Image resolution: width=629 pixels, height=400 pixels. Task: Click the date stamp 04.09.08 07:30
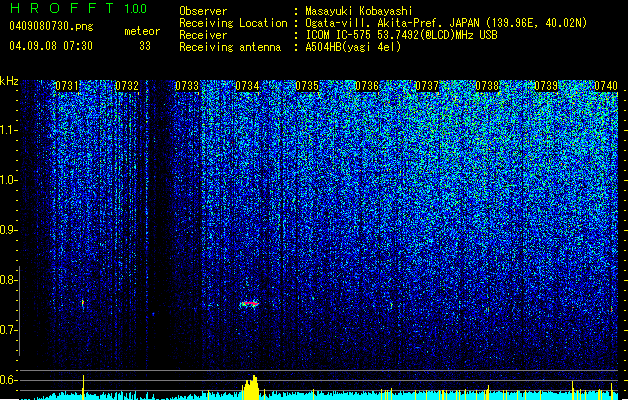51,46
